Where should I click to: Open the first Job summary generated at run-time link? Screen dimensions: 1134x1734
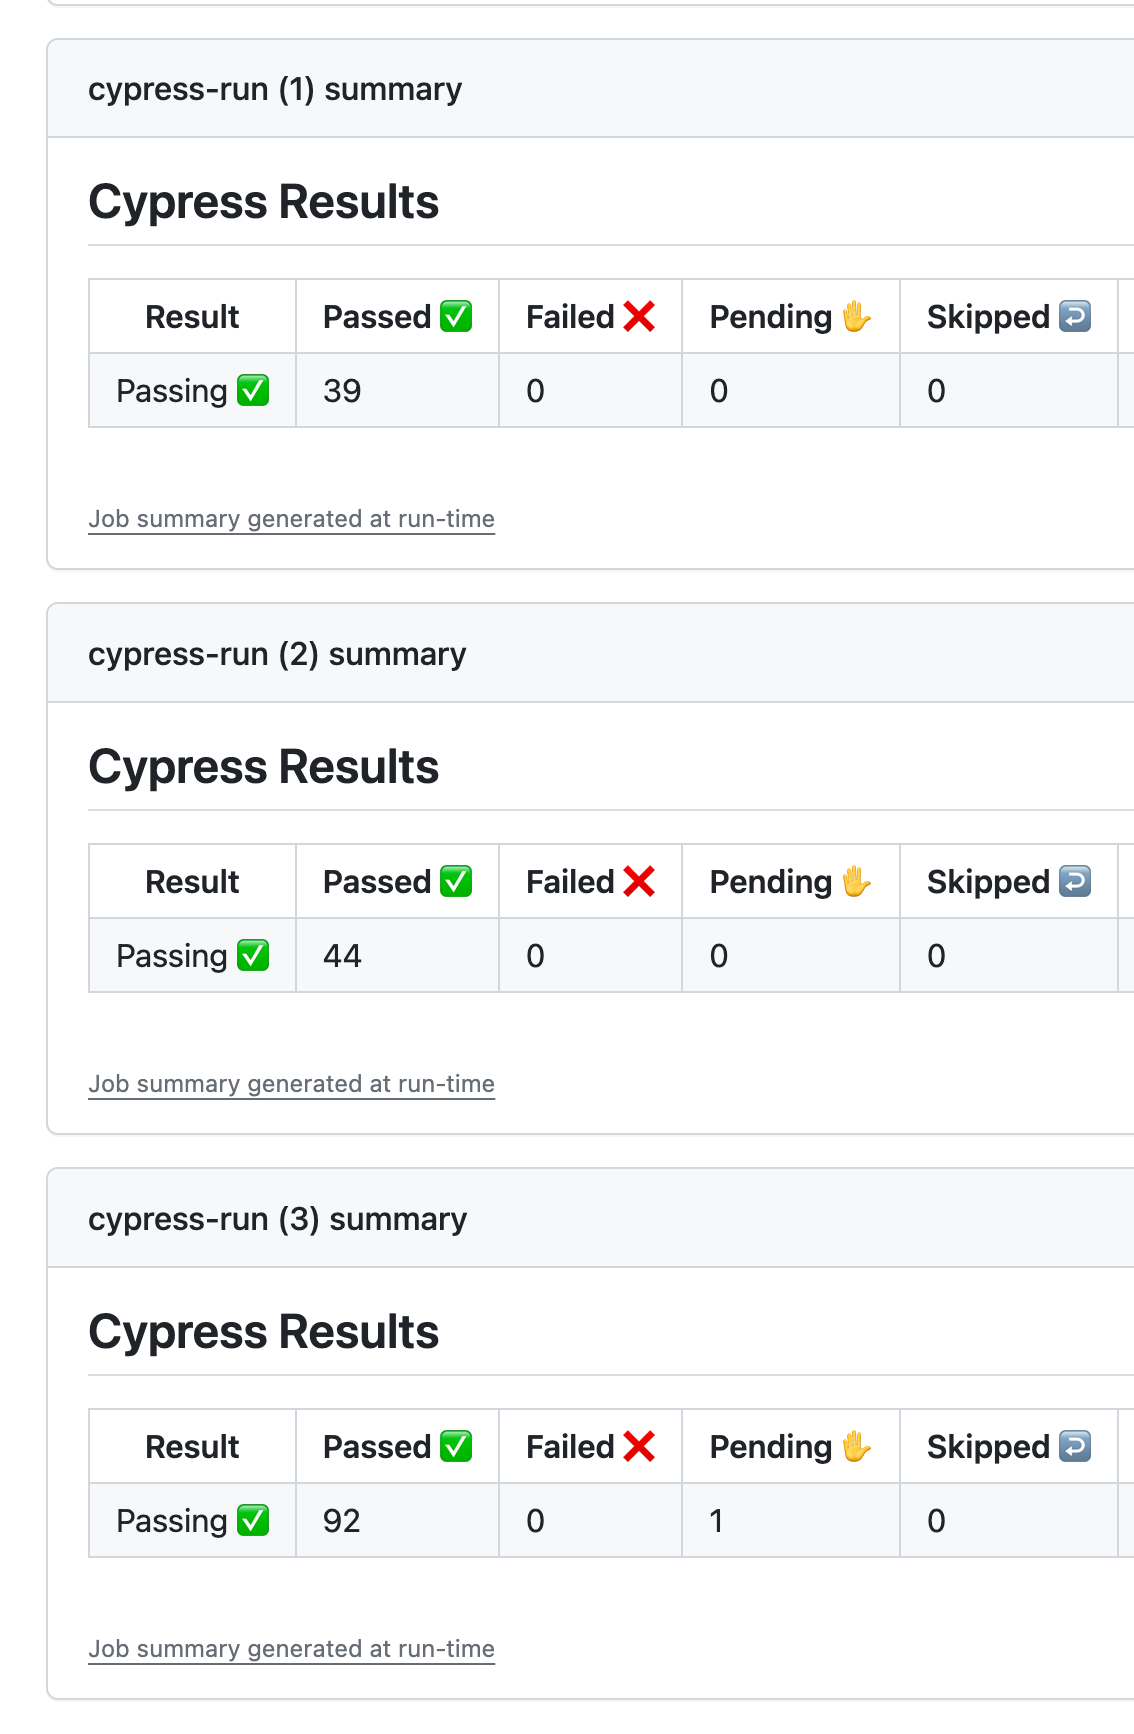click(291, 519)
